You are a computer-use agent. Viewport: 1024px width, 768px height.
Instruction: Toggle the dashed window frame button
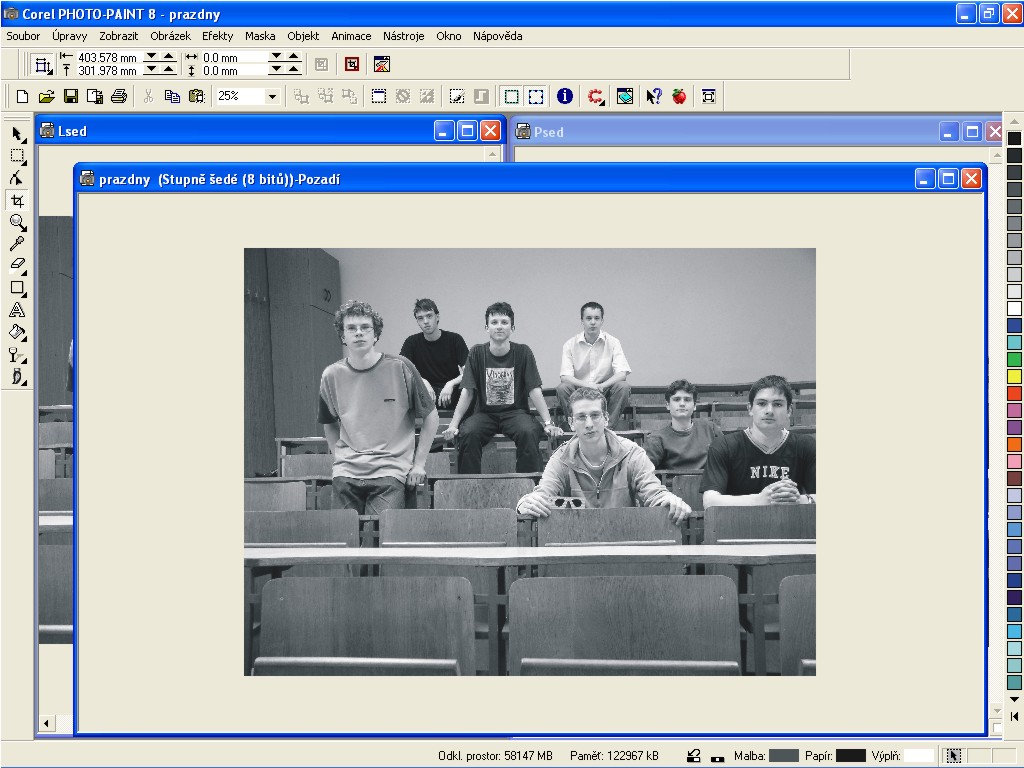click(x=379, y=97)
